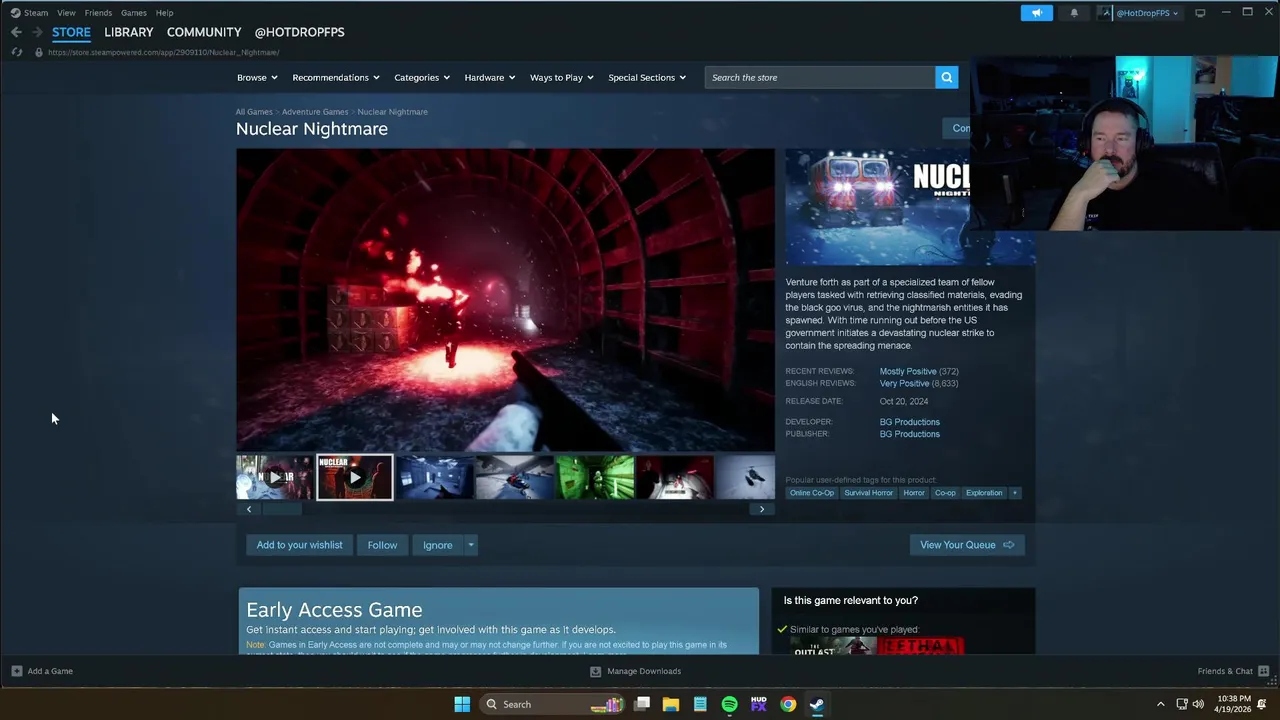This screenshot has height=720, width=1280.
Task: Click the Steam logo menu icon
Action: [15, 13]
